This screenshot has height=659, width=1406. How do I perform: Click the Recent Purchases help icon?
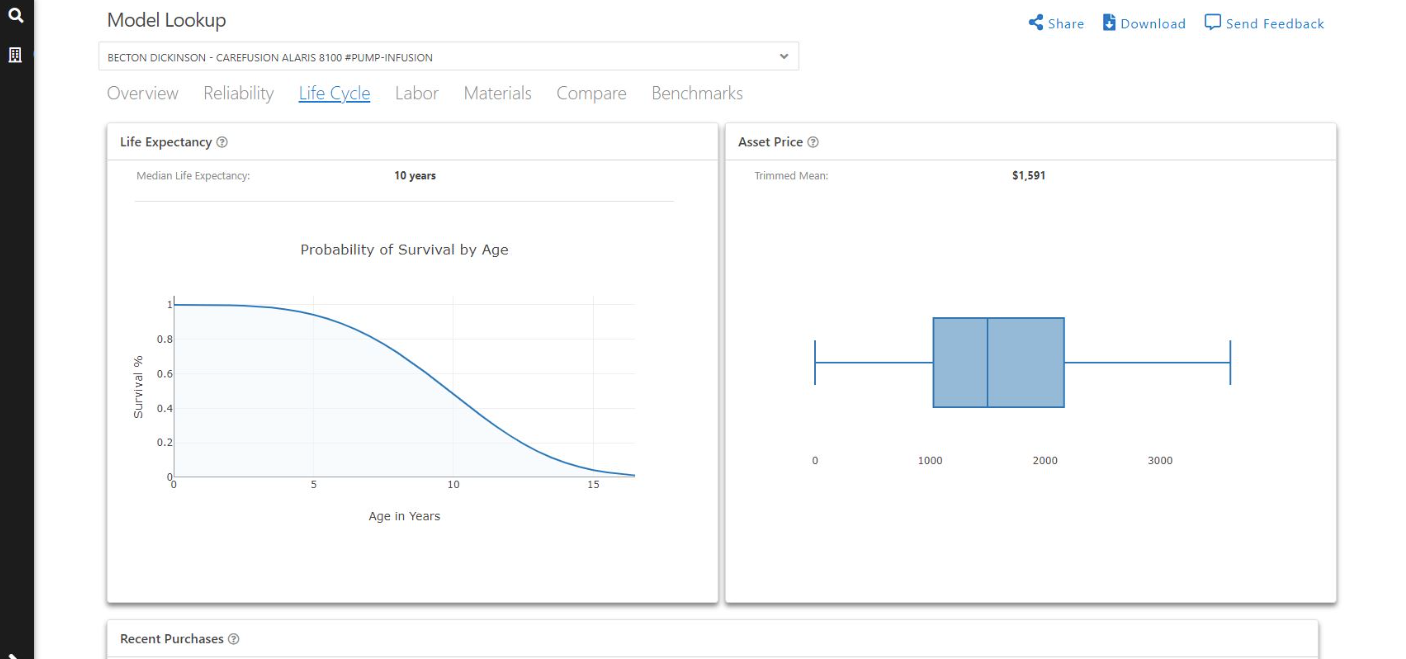pyautogui.click(x=233, y=639)
